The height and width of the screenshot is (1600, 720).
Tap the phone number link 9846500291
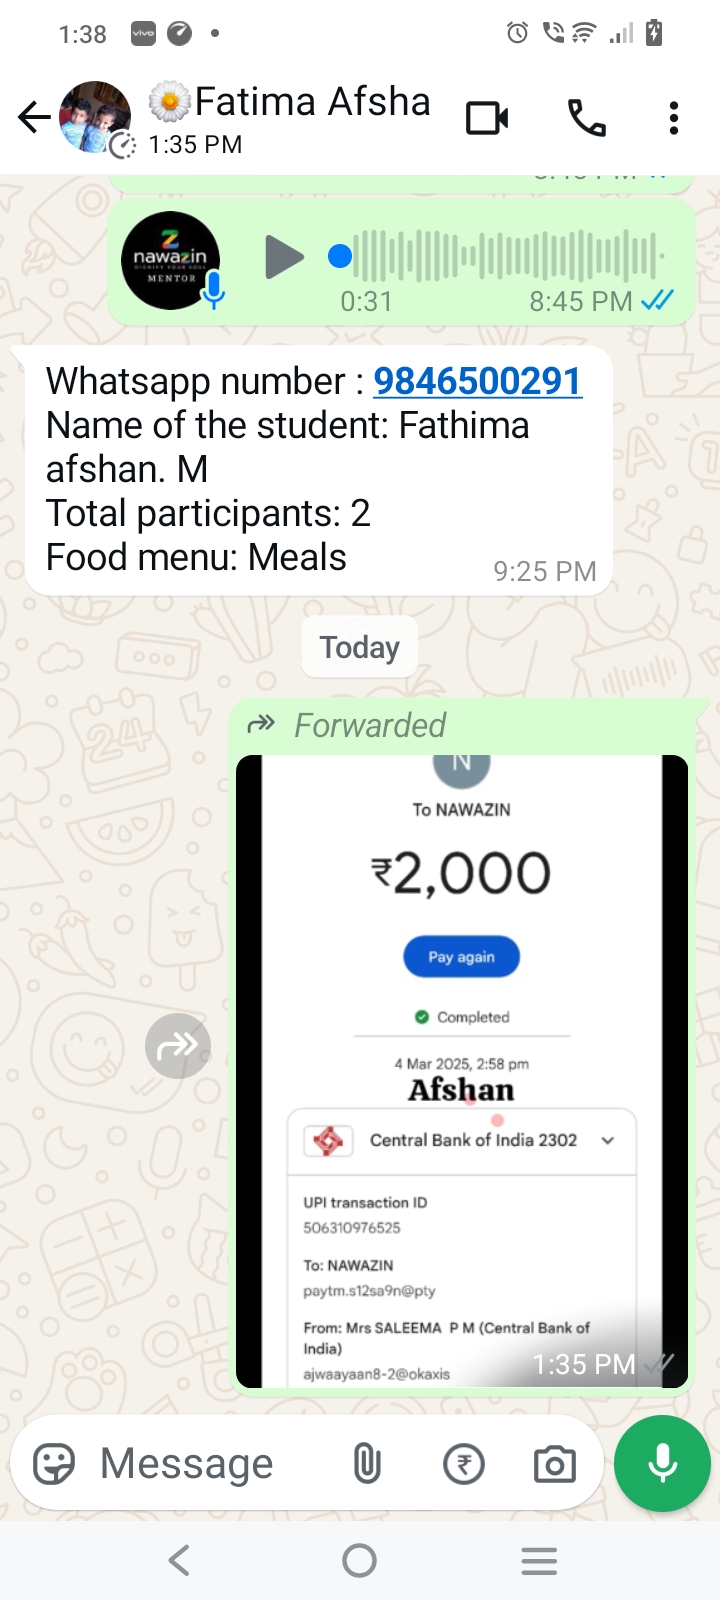478,381
